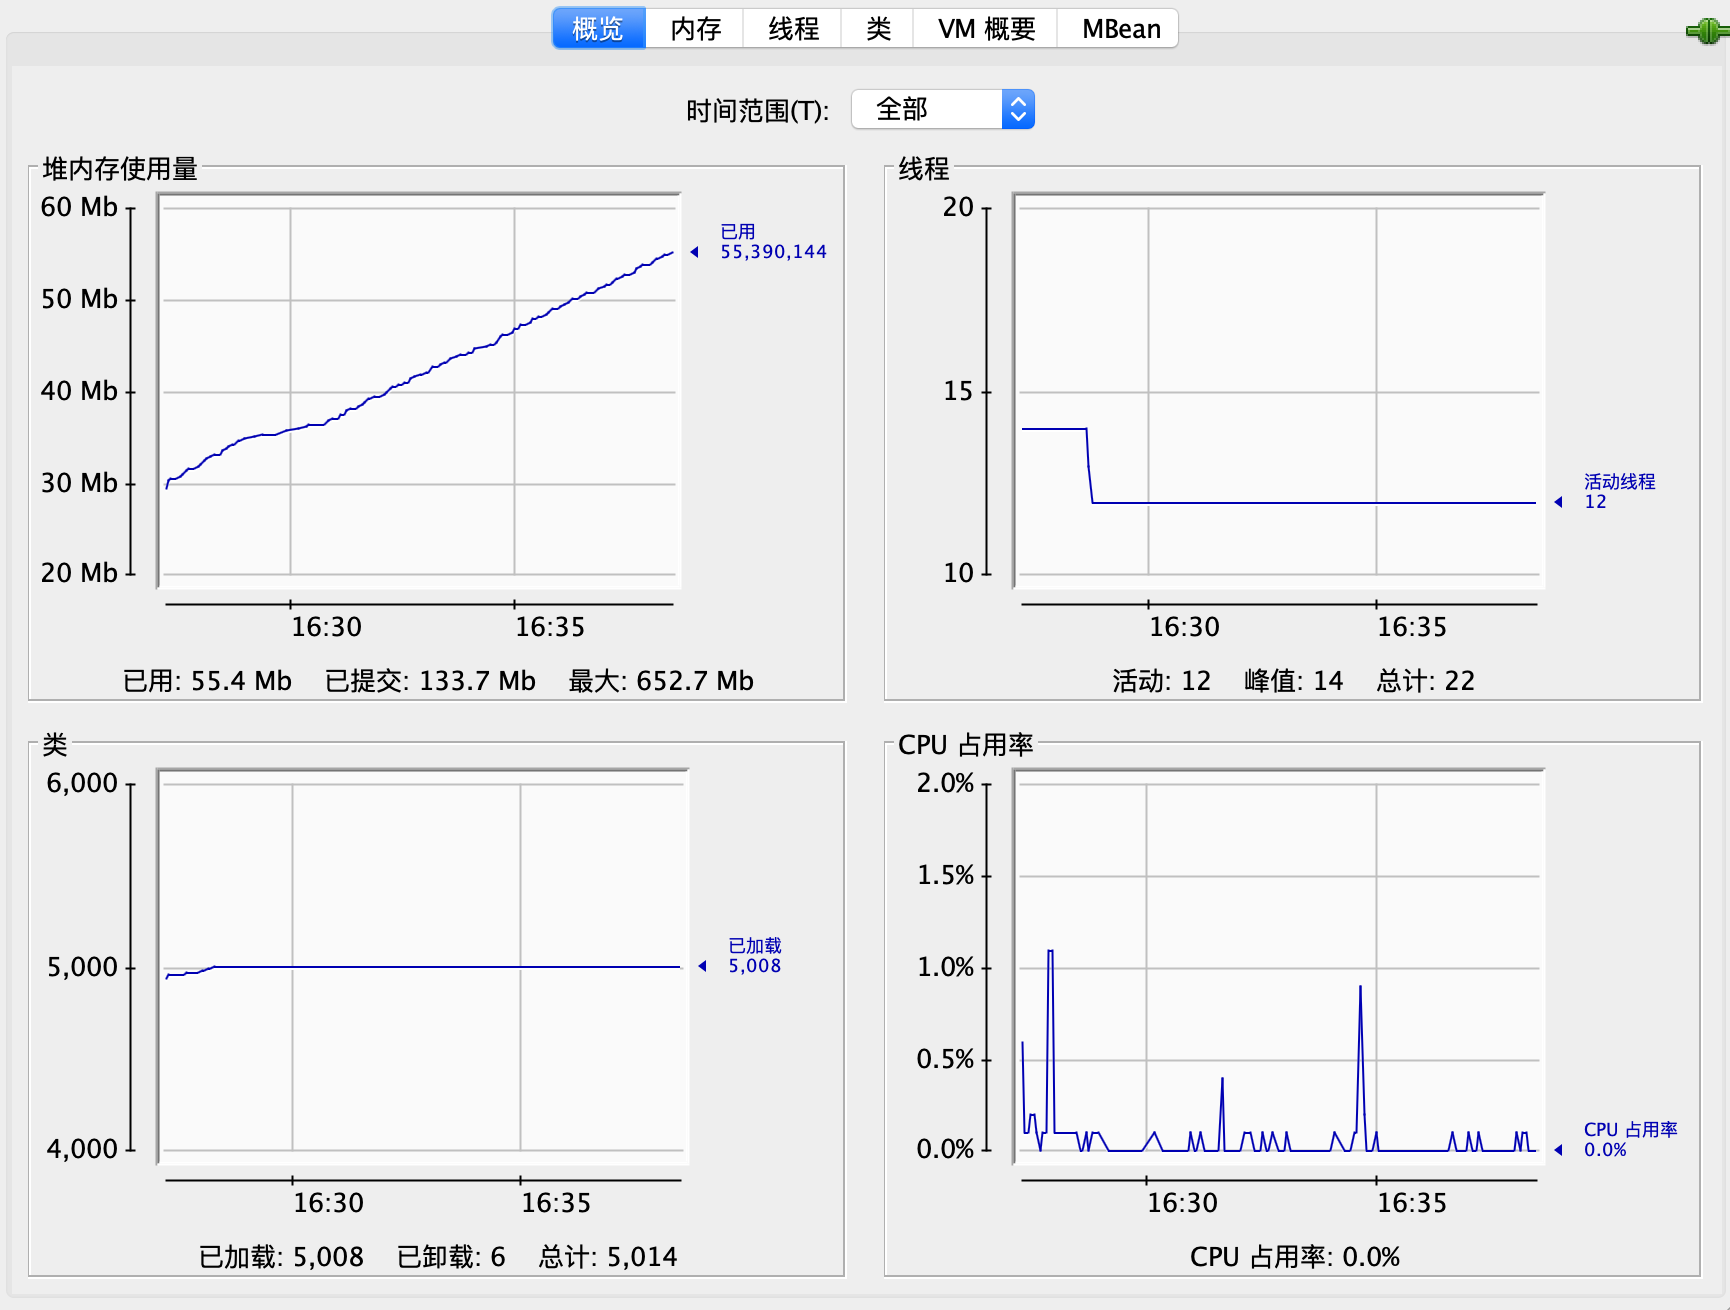
Task: Click the blue arrows of time range combo
Action: pyautogui.click(x=1018, y=109)
